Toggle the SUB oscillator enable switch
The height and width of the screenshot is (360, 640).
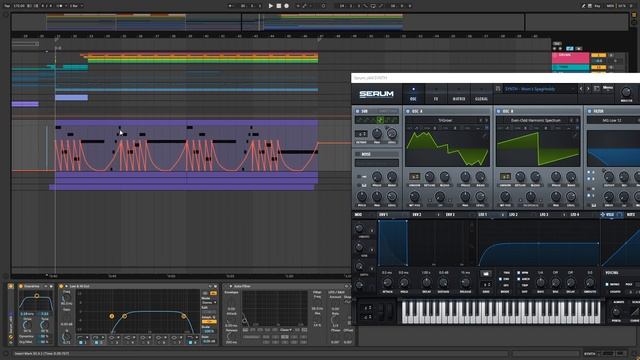click(358, 111)
